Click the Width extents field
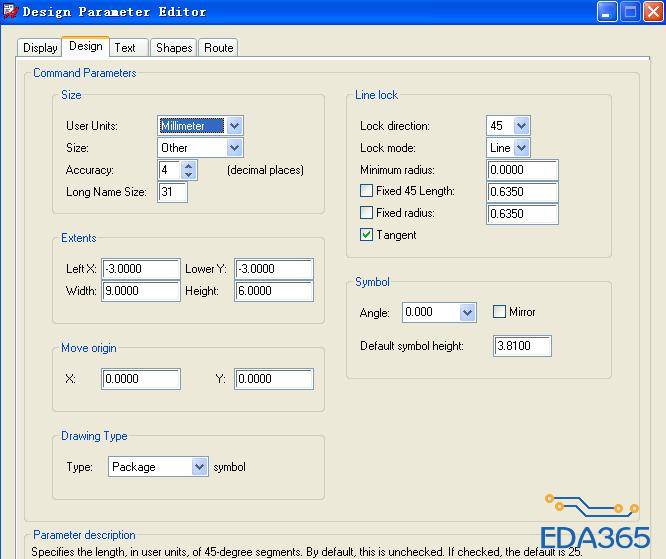Screen dimensions: 666x559 point(141,291)
